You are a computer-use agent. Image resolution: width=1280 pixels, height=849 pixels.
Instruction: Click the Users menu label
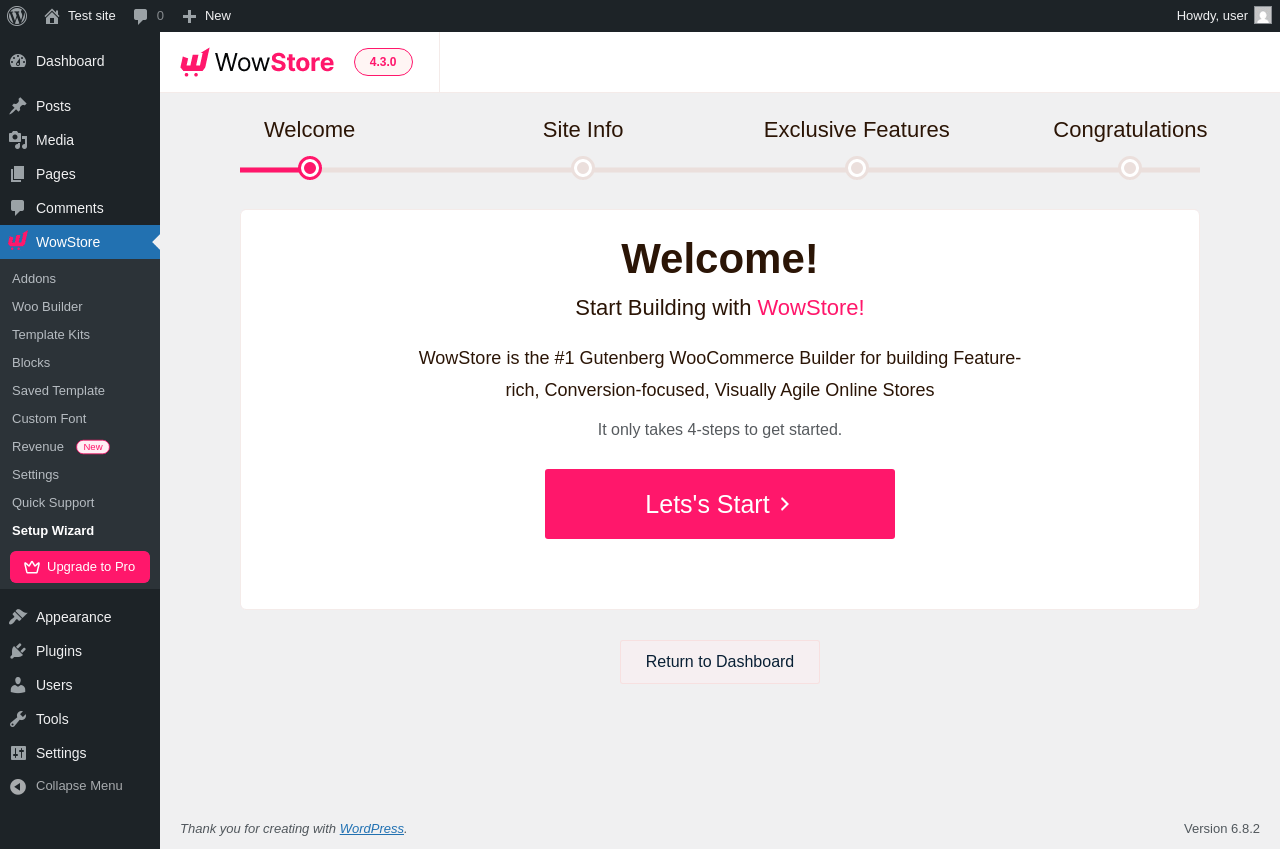pyautogui.click(x=54, y=685)
